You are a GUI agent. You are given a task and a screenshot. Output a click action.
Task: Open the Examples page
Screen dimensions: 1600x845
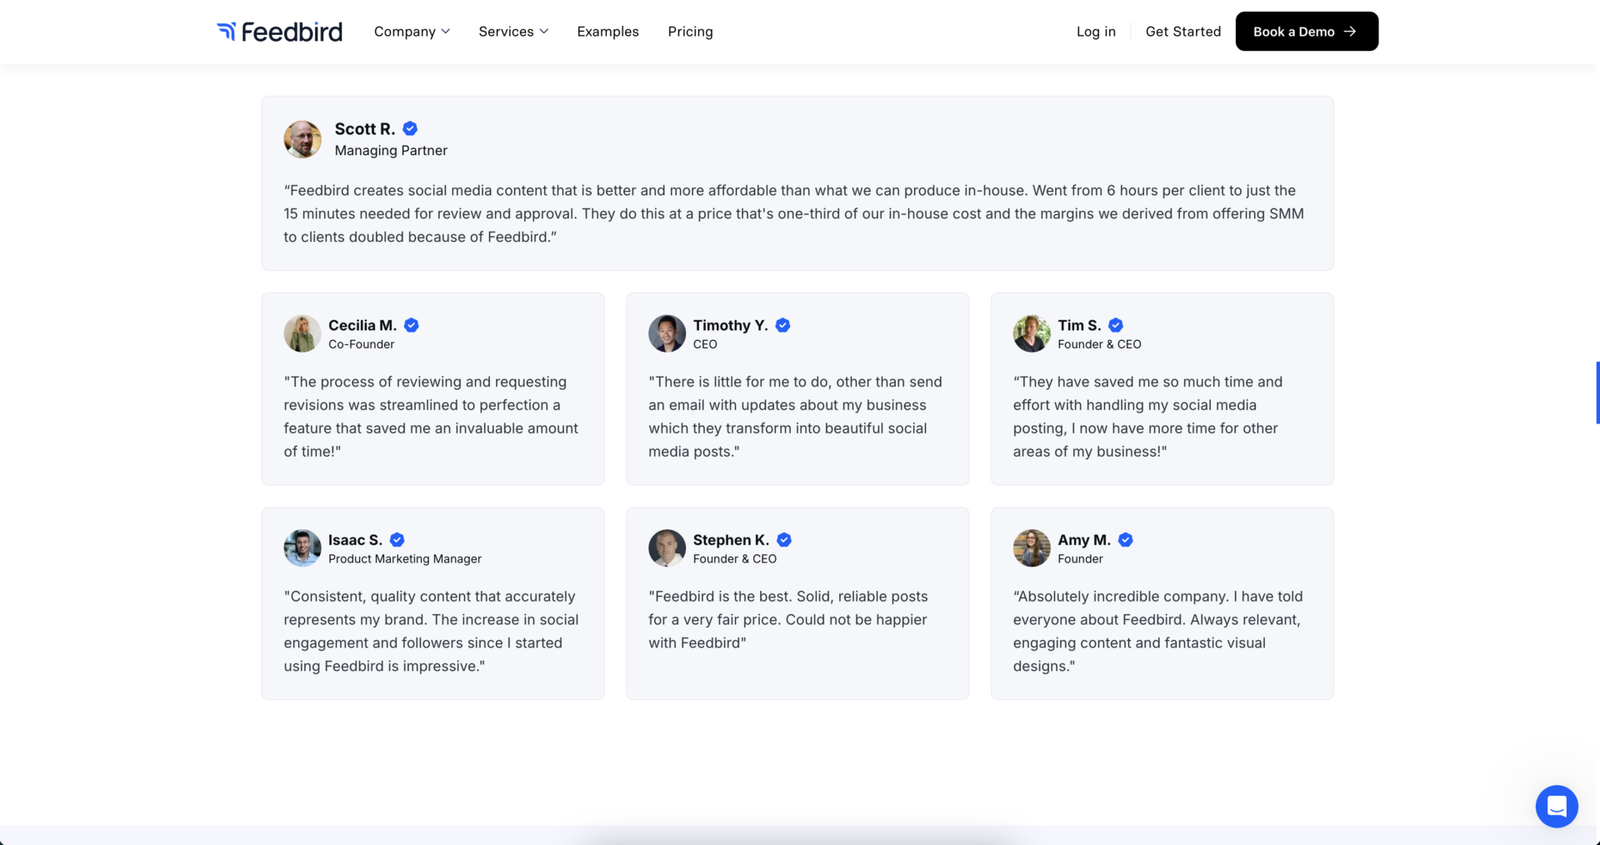(x=608, y=32)
